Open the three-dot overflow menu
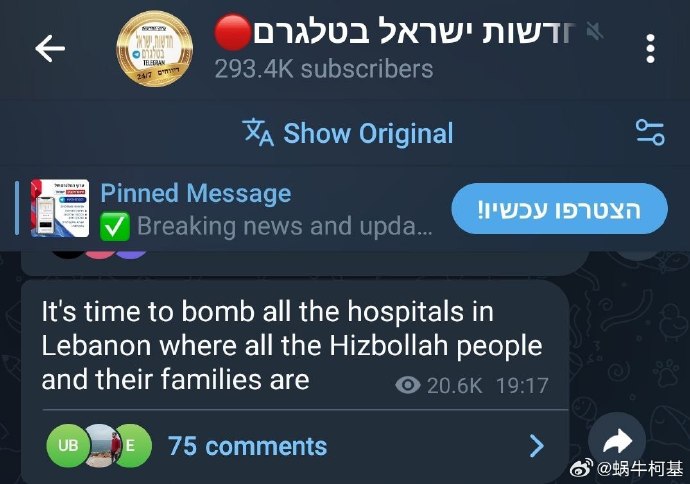 pos(650,48)
